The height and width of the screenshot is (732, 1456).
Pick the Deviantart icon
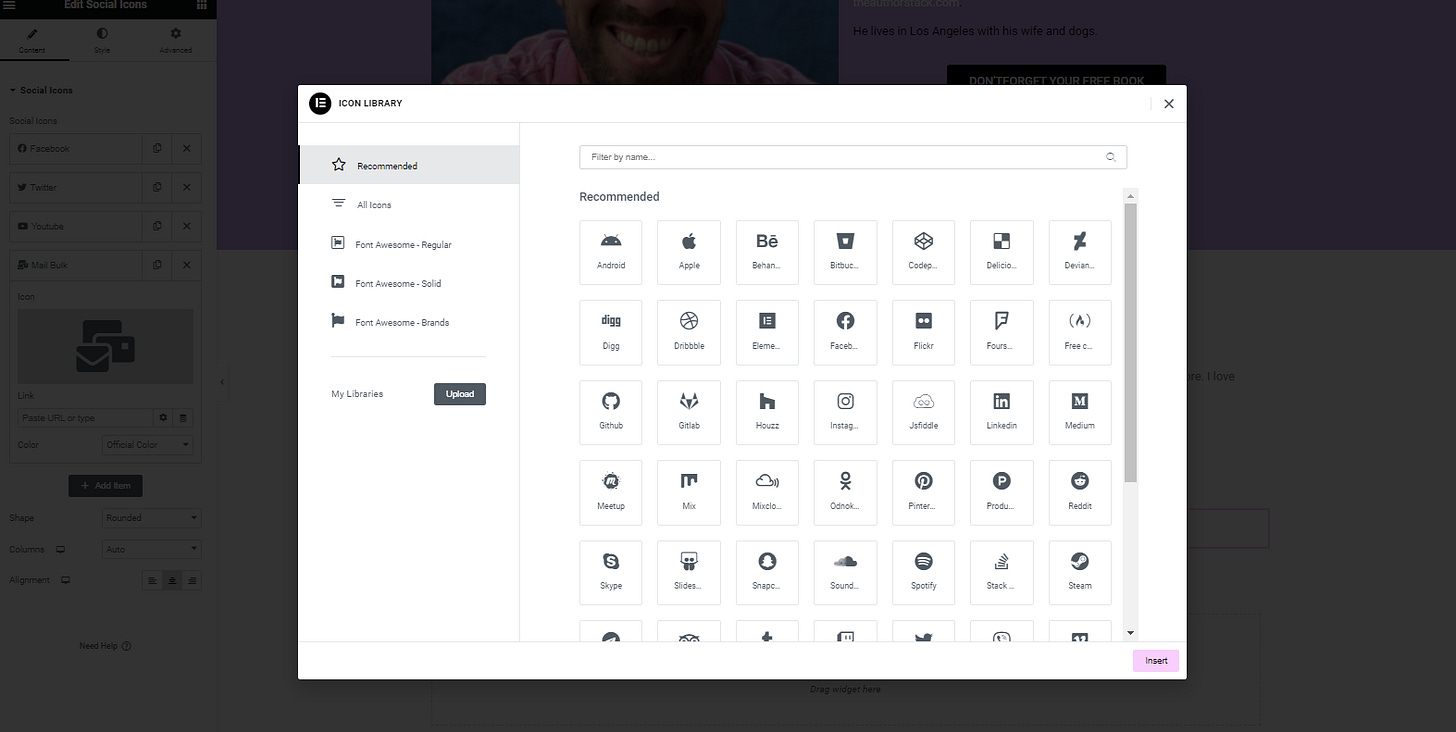(1080, 252)
